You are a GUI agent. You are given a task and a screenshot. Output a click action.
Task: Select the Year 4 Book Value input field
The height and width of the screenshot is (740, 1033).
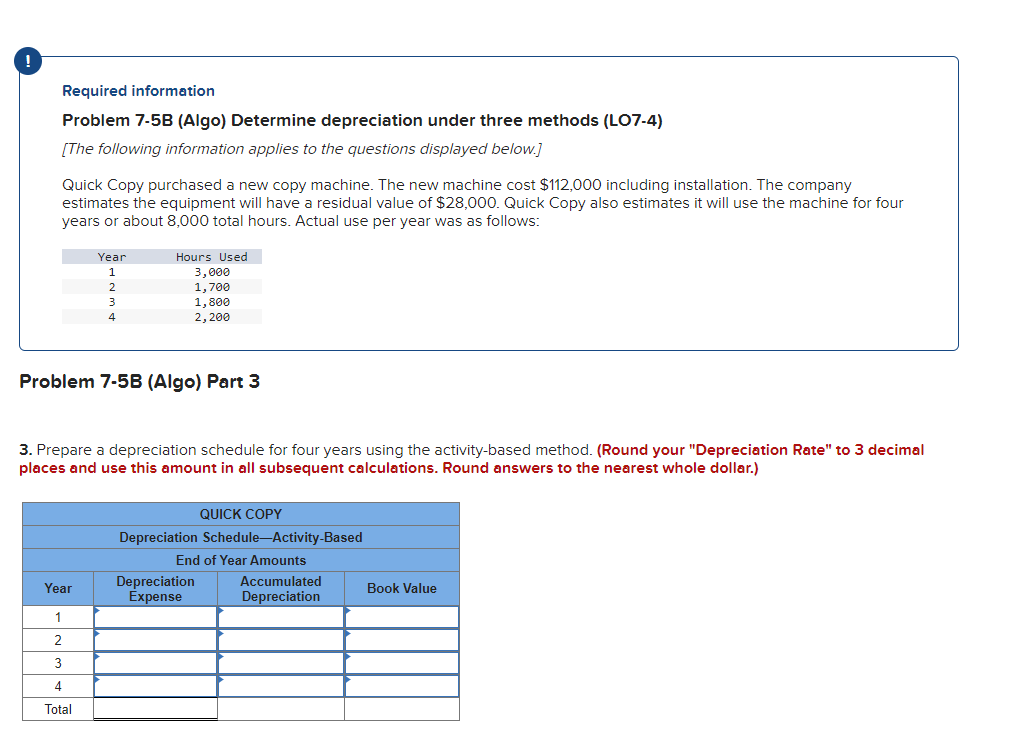[401, 686]
